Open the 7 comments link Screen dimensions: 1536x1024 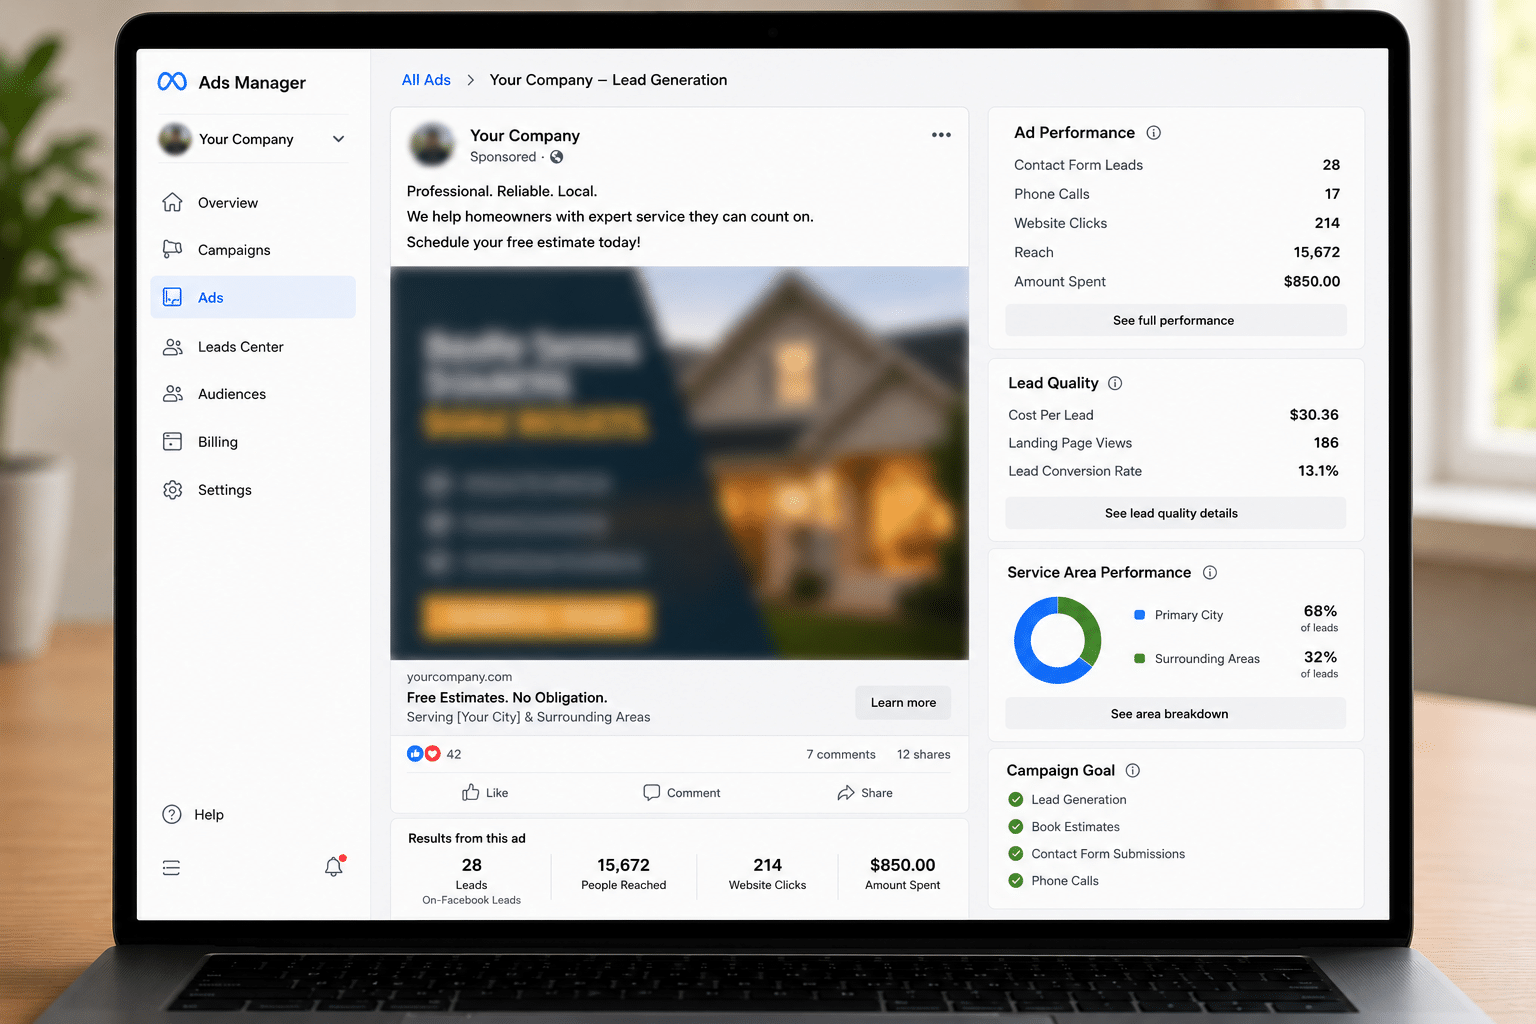(841, 755)
